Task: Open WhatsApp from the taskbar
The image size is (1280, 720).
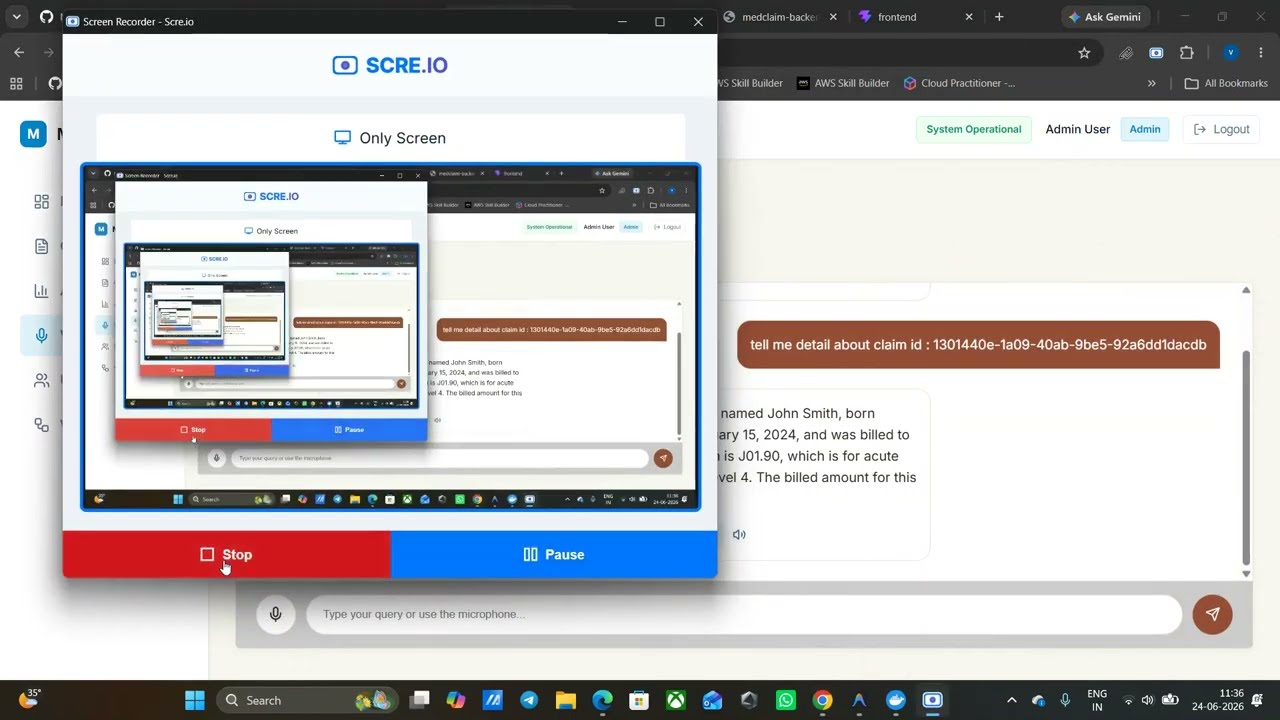Action: pos(786,700)
